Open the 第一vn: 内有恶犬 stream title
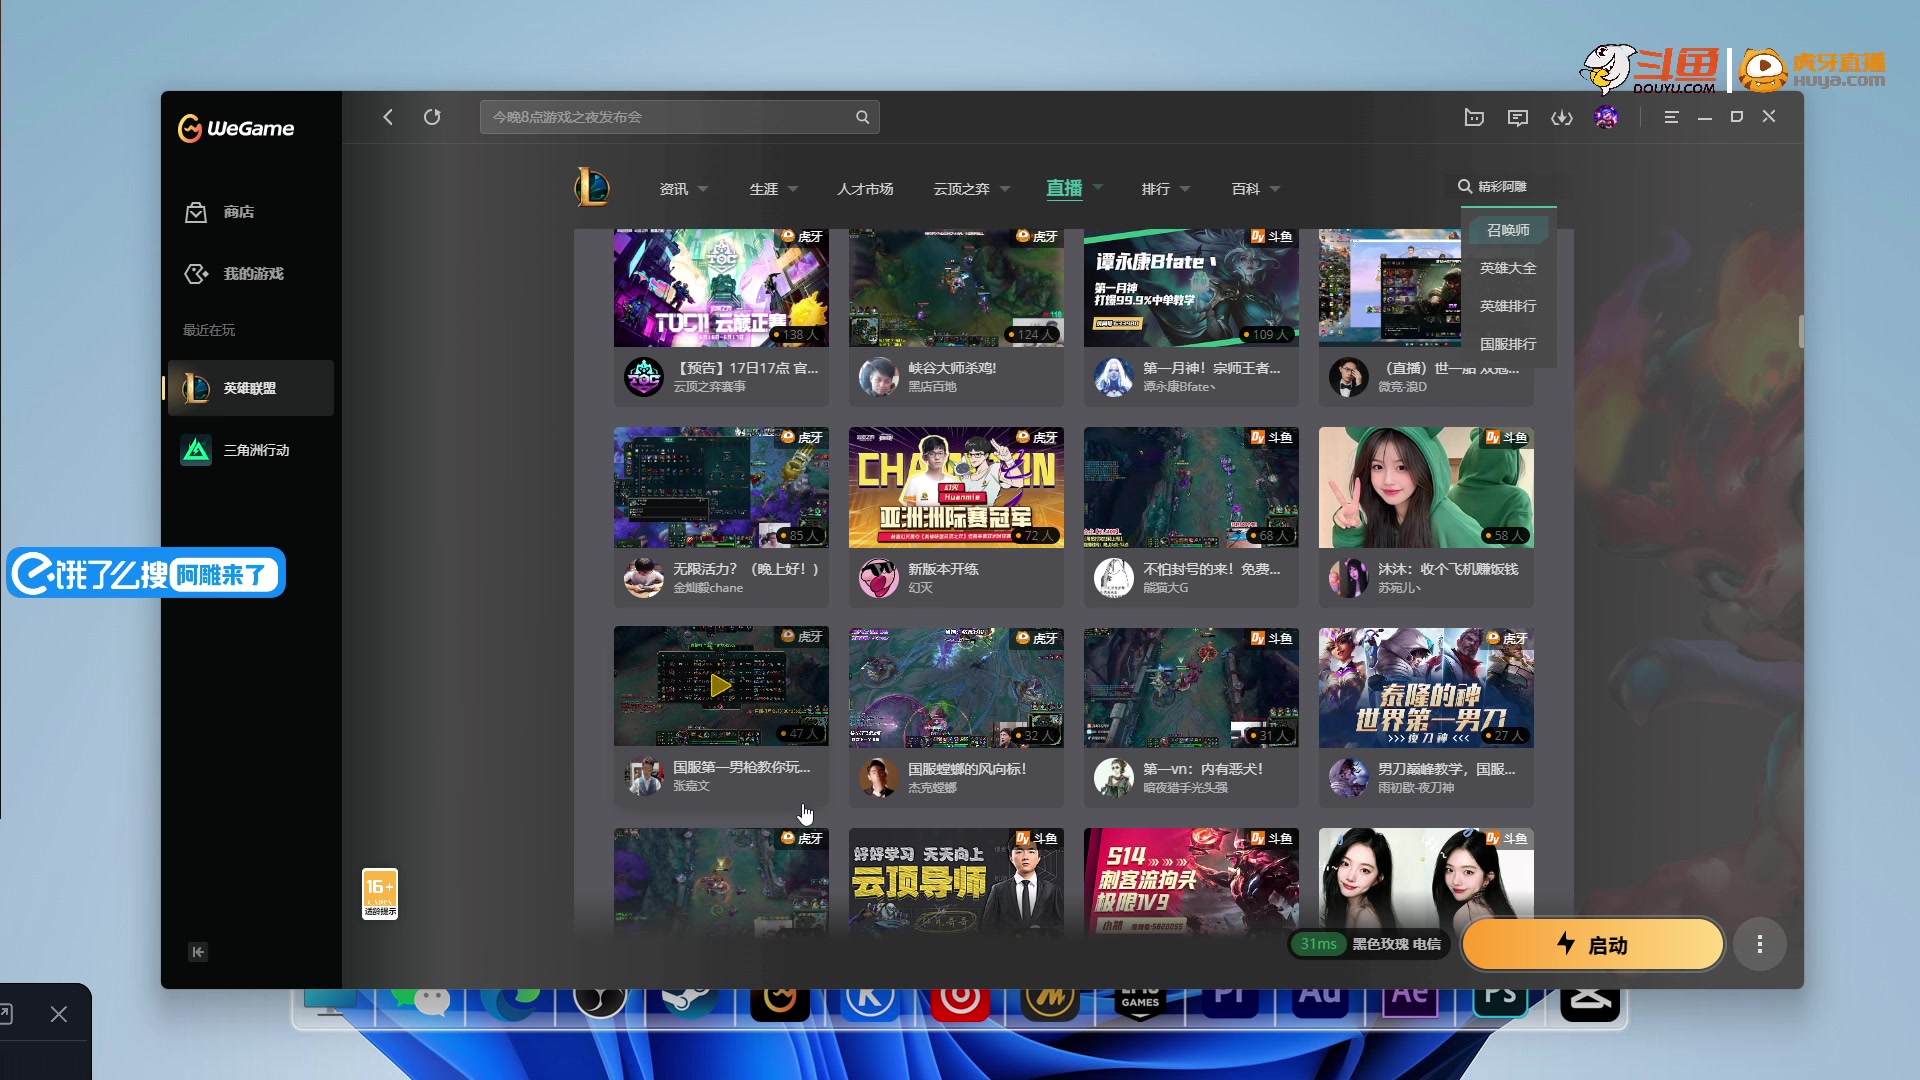 pos(1203,769)
